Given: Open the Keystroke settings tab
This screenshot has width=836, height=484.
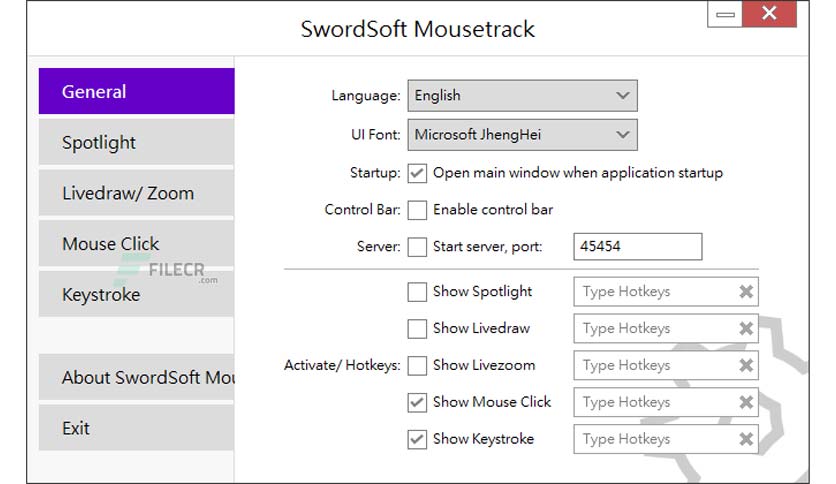Looking at the screenshot, I should coord(136,294).
